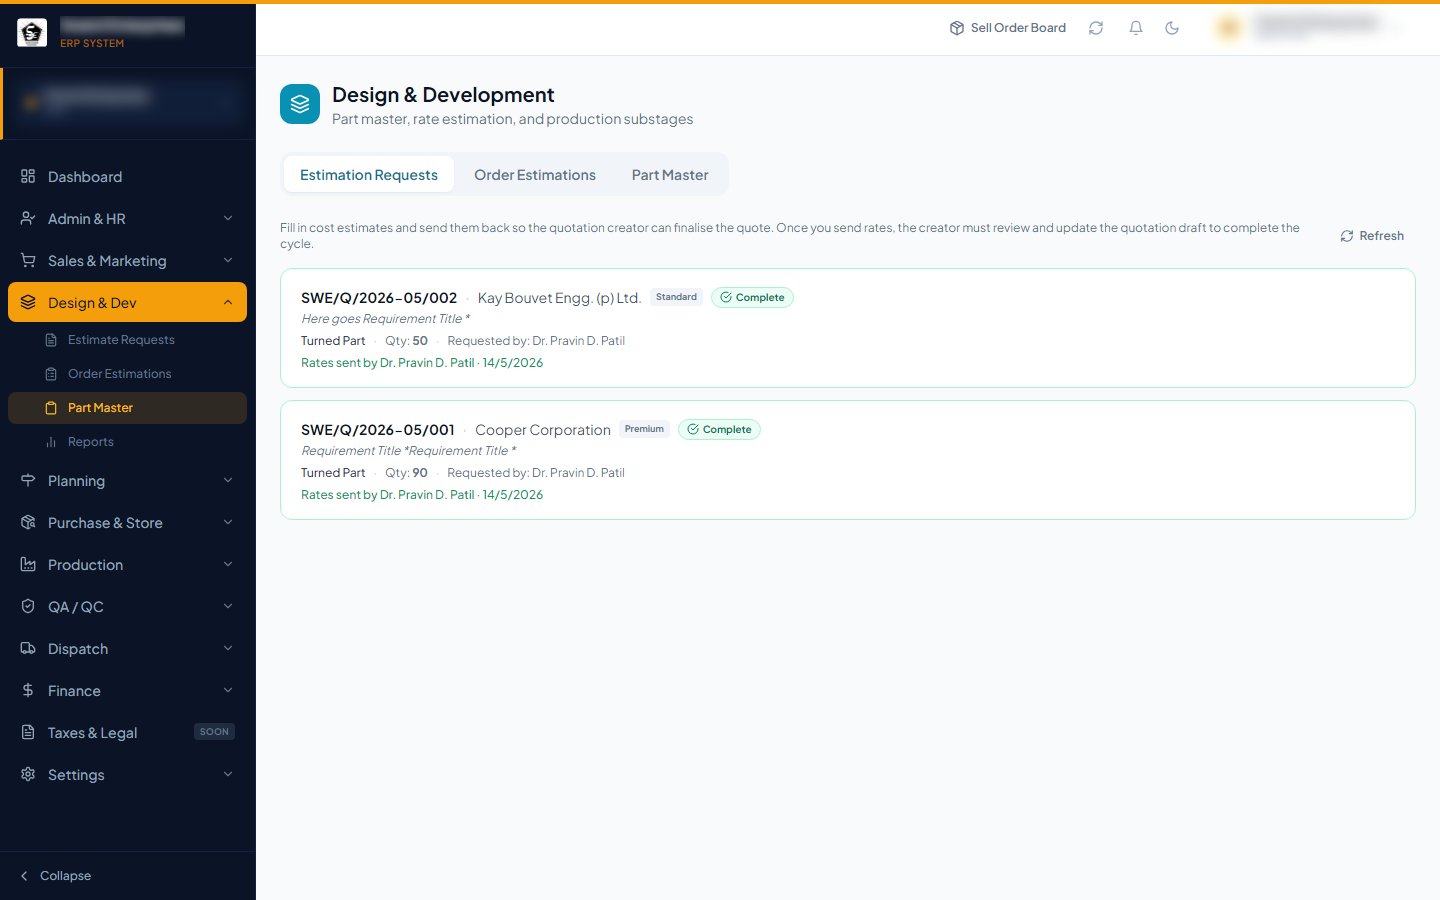Screen dimensions: 1440x900
Task: Collapse Design & Dev chevron
Action: (x=228, y=303)
